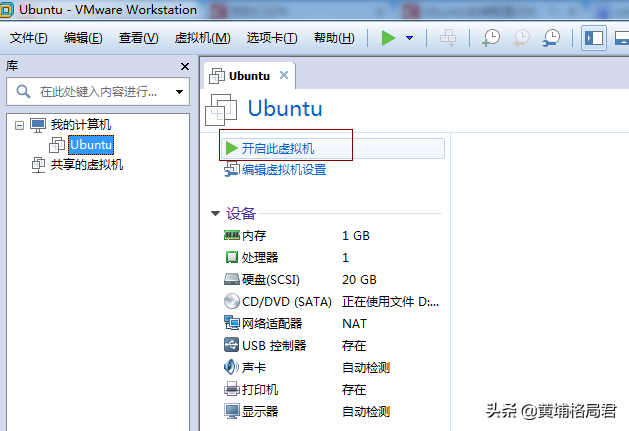Screen dimensions: 629x431
Task: Click the take snapshot toolbar icon
Action: click(491, 38)
